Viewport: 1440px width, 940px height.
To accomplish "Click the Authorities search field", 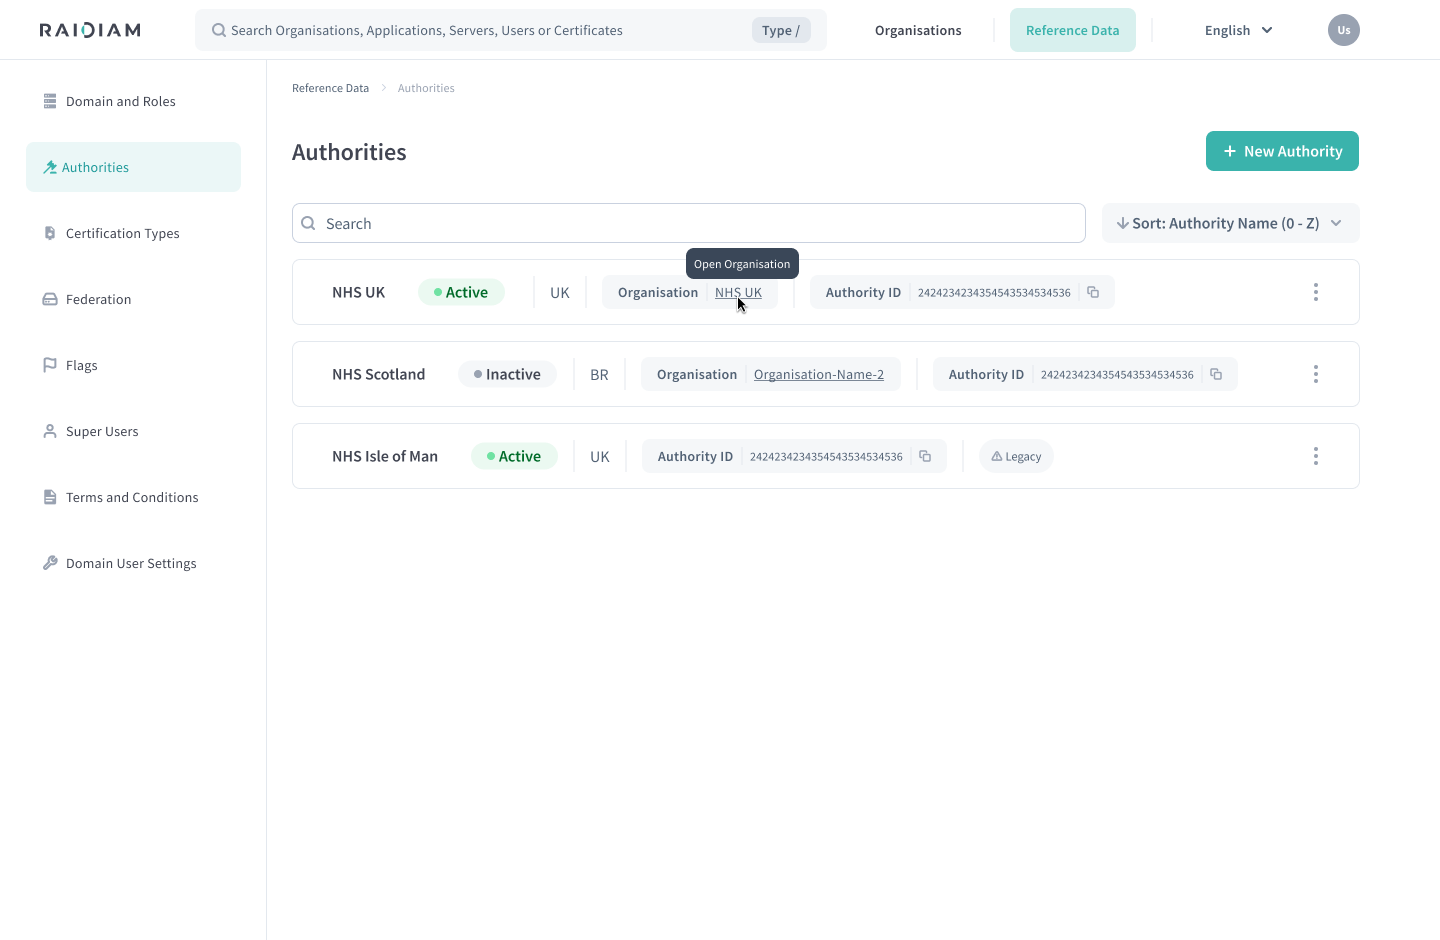I will [690, 223].
